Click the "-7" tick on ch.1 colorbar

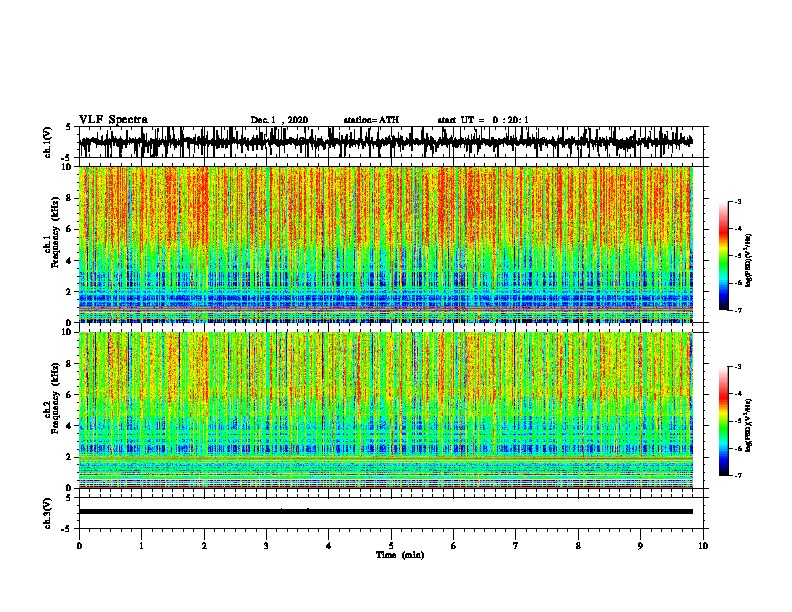tap(737, 310)
